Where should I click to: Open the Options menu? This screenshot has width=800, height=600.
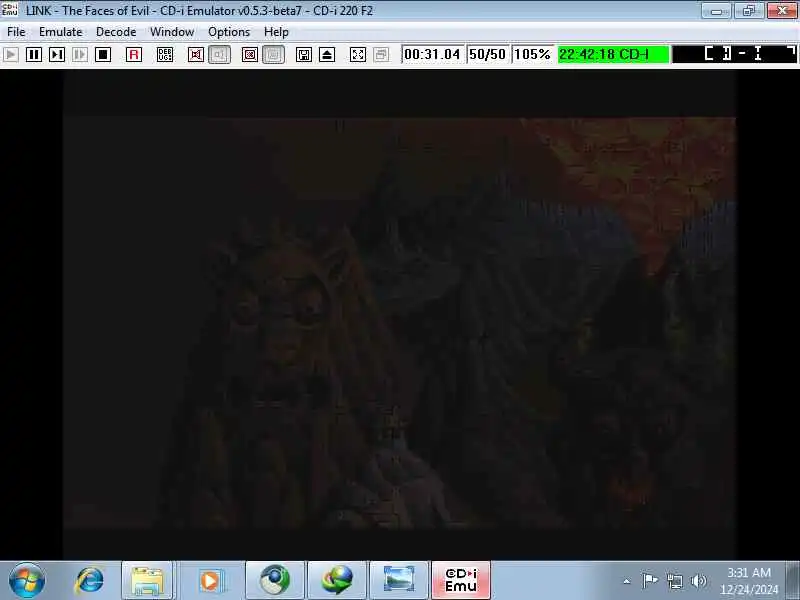point(229,32)
